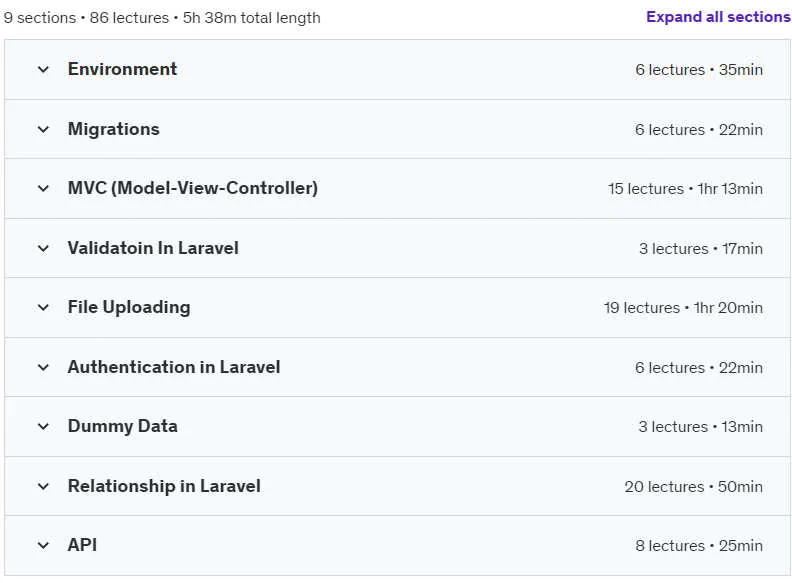Click the 20 lectures • 50min label
792x583 pixels.
[x=694, y=487]
